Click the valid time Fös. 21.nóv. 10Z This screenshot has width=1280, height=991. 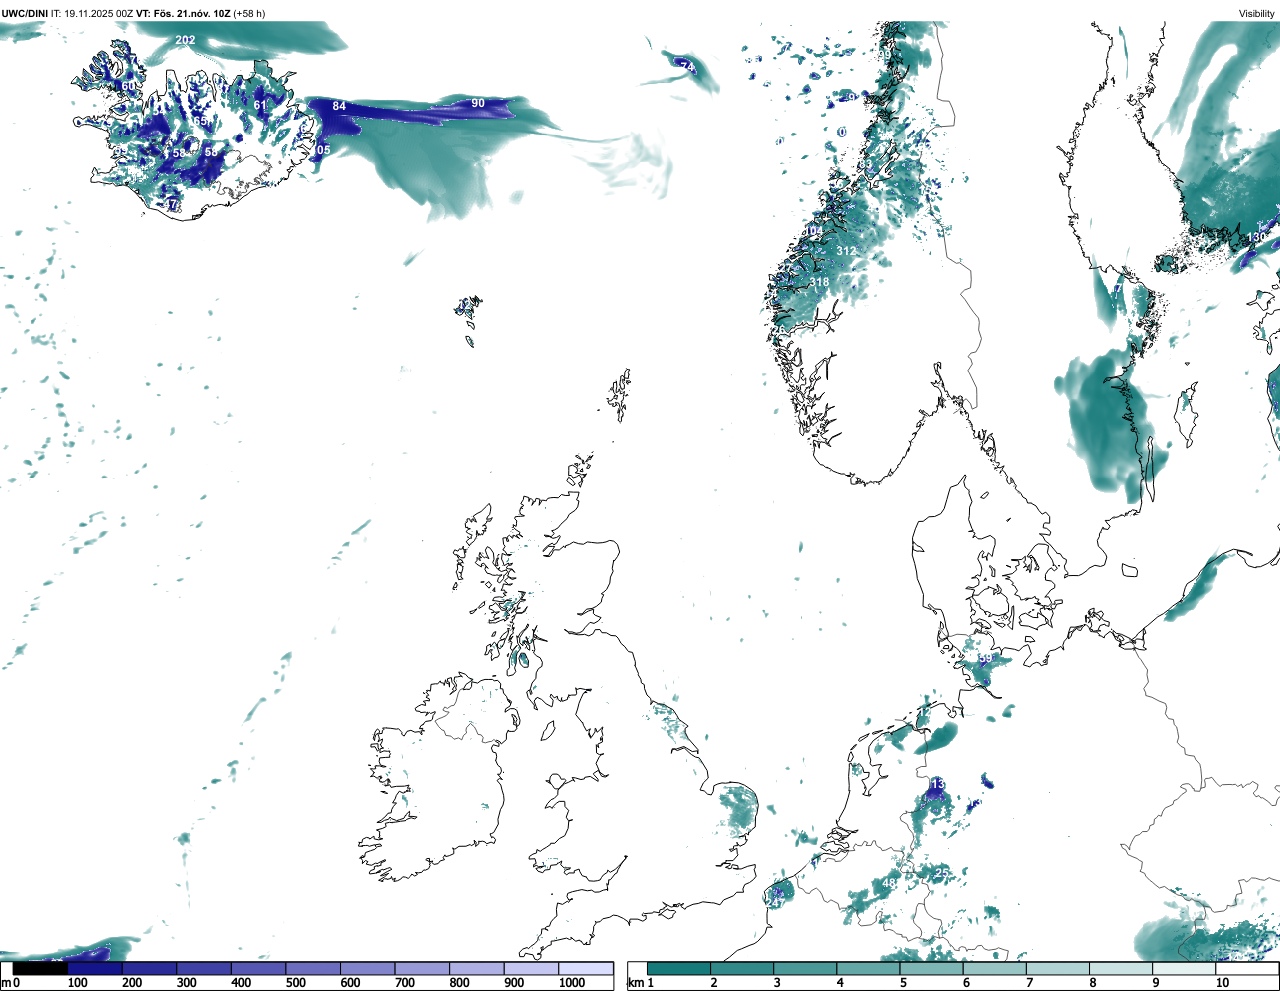(x=191, y=13)
